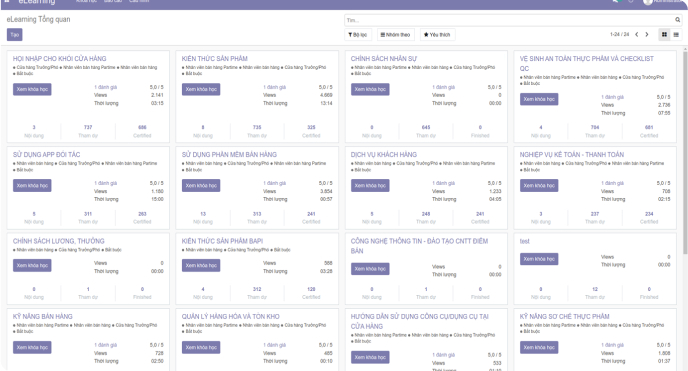The width and height of the screenshot is (688, 371).
Task: Open course SỬ DỤNG PHẦN MỀM BÁN HÀNG
Action: point(229,155)
